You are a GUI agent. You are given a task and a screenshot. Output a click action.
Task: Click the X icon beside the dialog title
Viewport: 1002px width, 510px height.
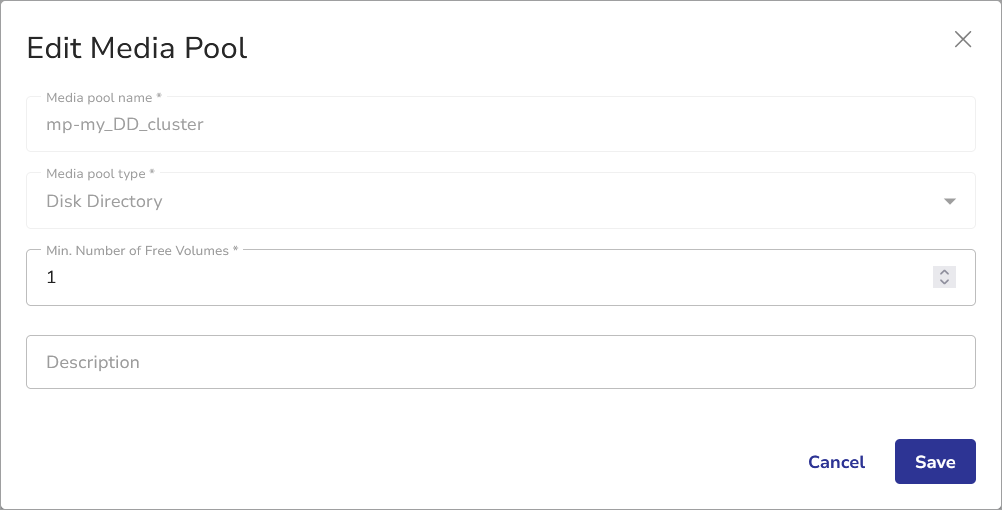tap(963, 40)
